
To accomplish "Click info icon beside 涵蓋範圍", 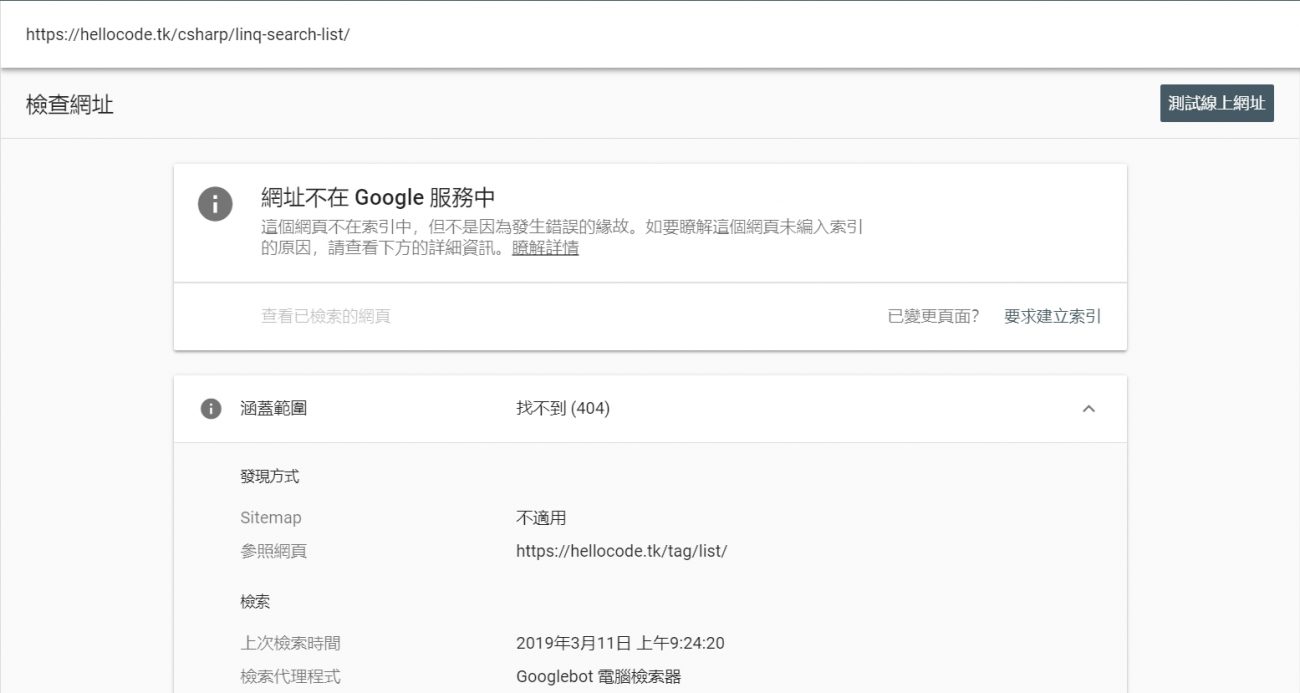I will pos(211,408).
